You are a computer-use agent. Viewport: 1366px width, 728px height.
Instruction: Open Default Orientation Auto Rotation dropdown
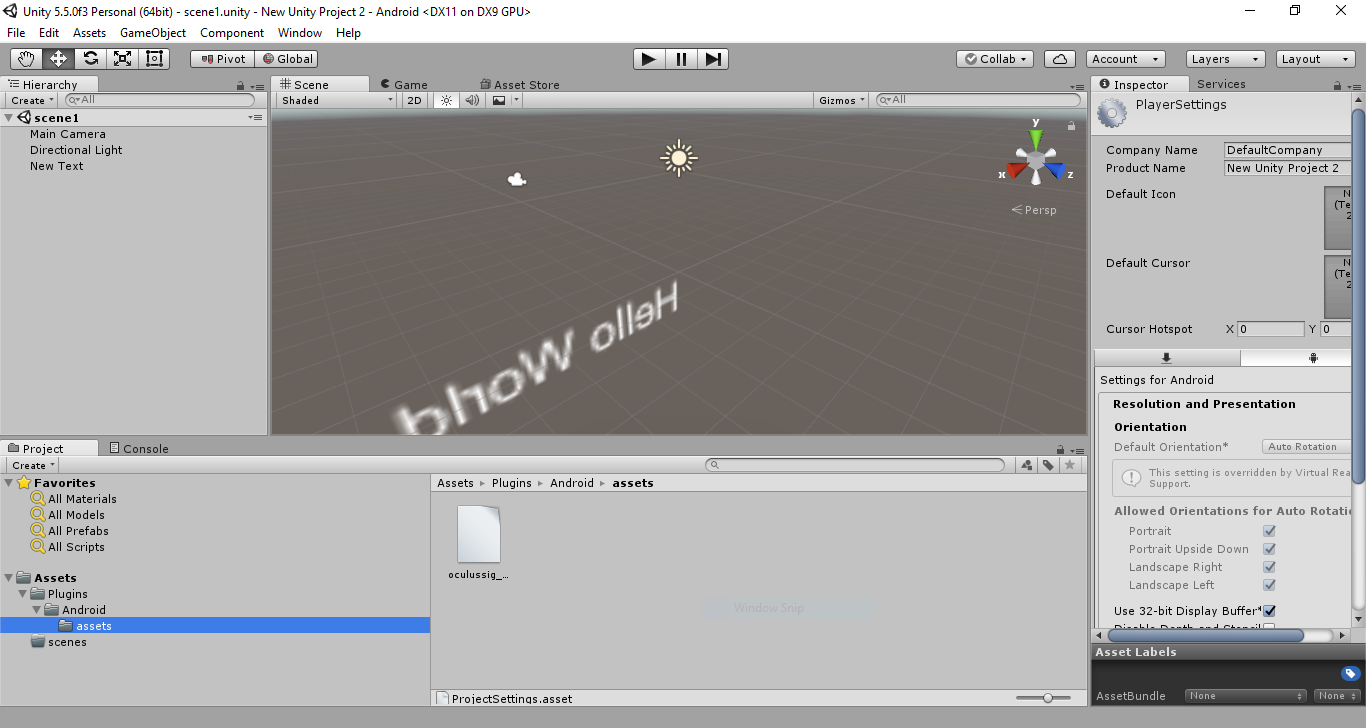[1306, 447]
